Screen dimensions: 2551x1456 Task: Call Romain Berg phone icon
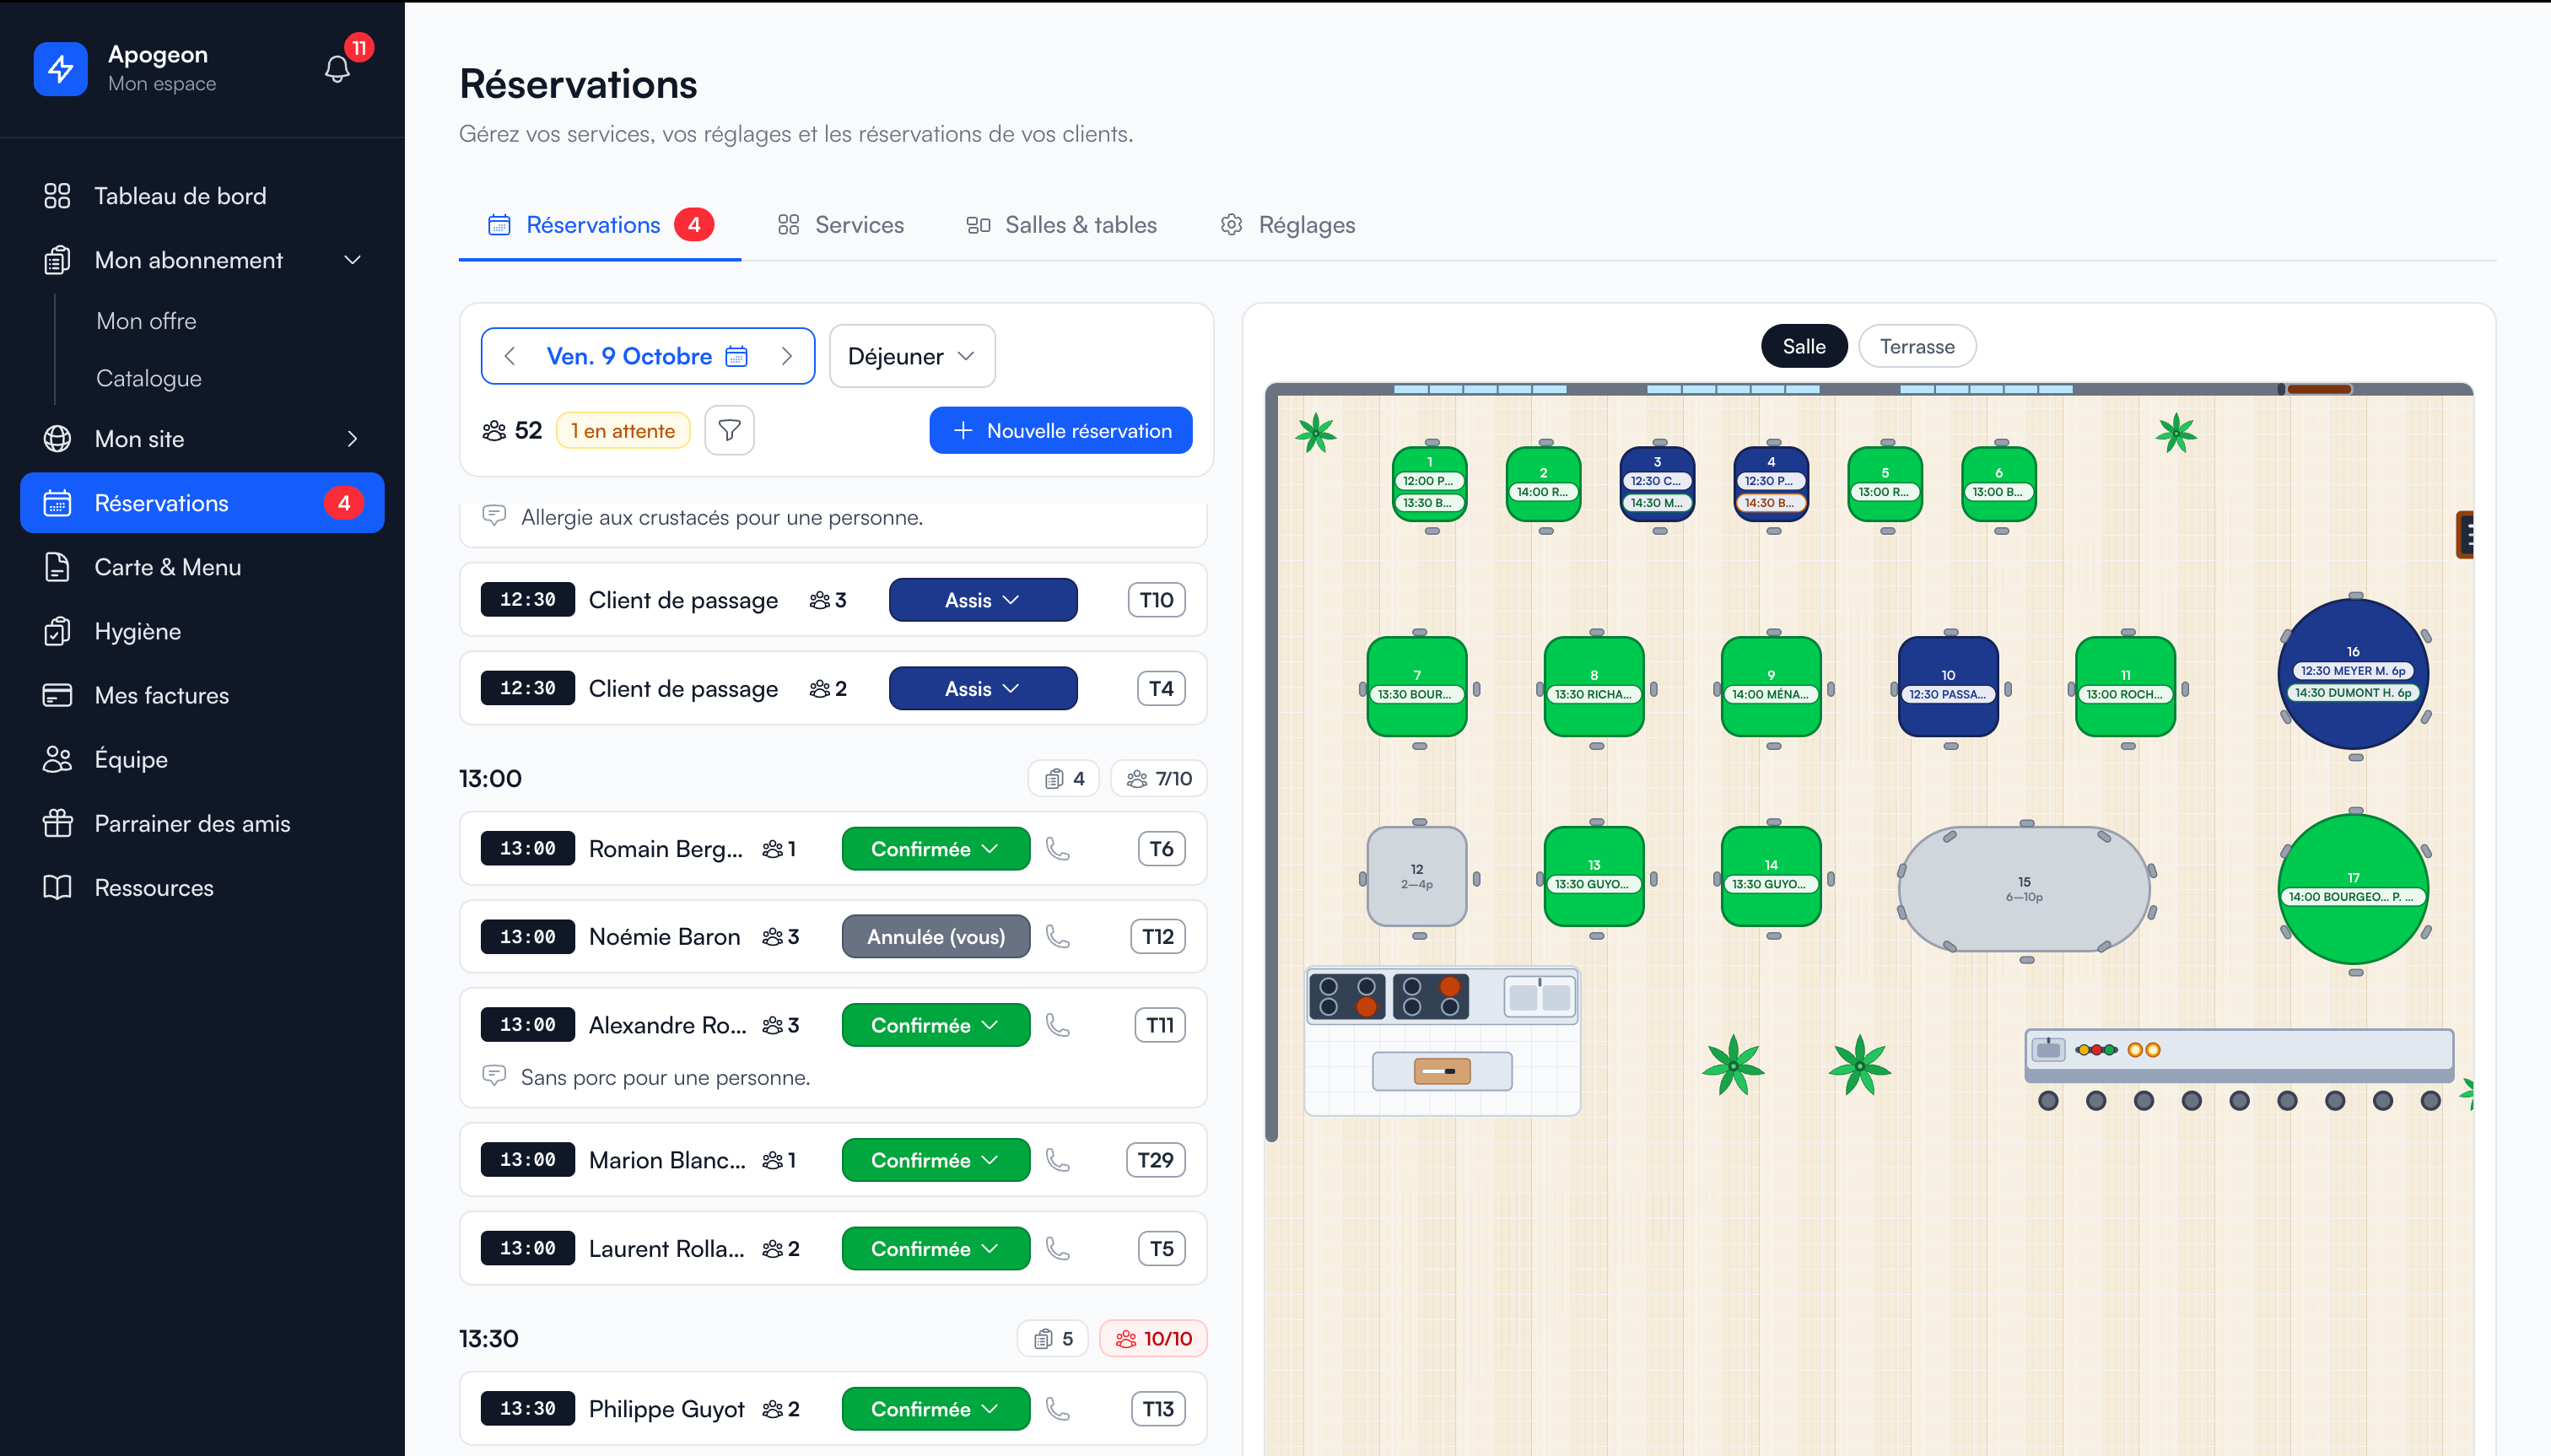1057,849
